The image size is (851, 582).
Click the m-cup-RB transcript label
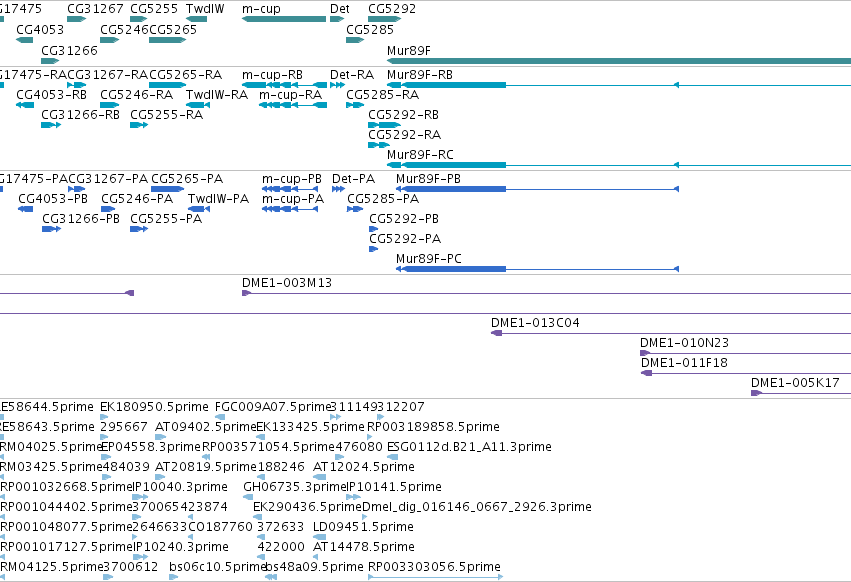(272, 75)
